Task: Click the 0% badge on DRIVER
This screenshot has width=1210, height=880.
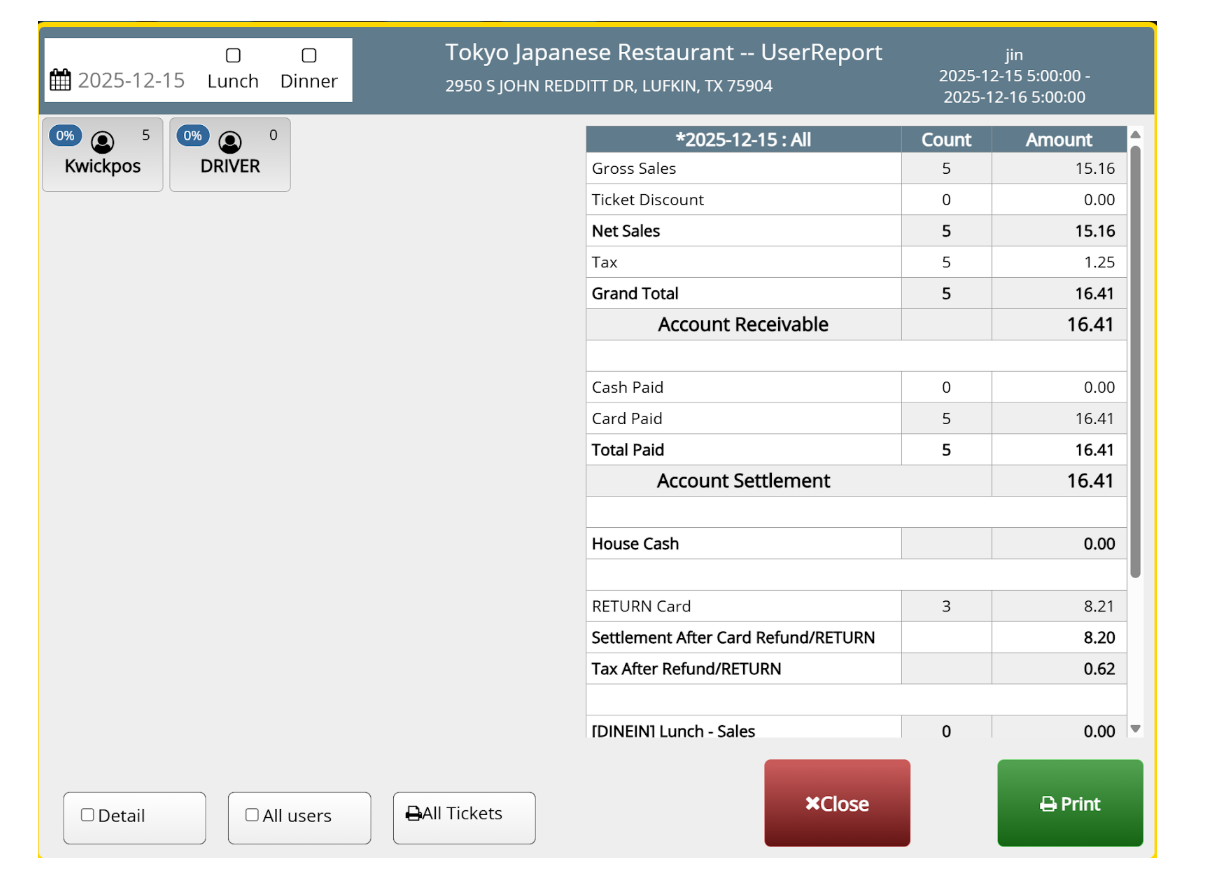Action: [x=193, y=136]
